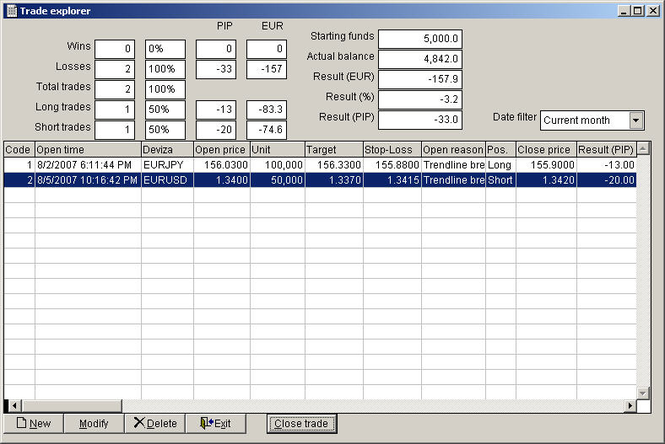Click the Trade explorer title bar icon
Image resolution: width=665 pixels, height=444 pixels.
[12, 11]
